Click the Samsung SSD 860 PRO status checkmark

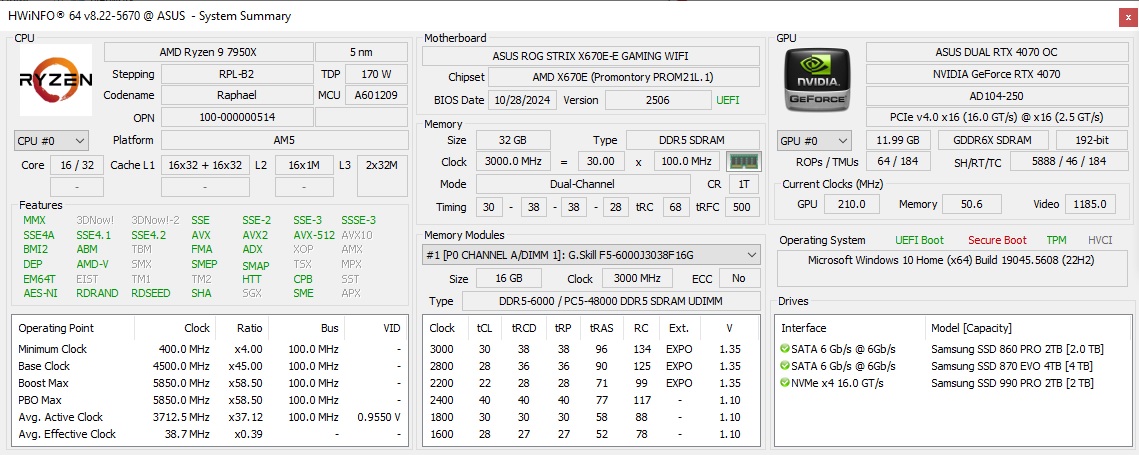pos(785,349)
